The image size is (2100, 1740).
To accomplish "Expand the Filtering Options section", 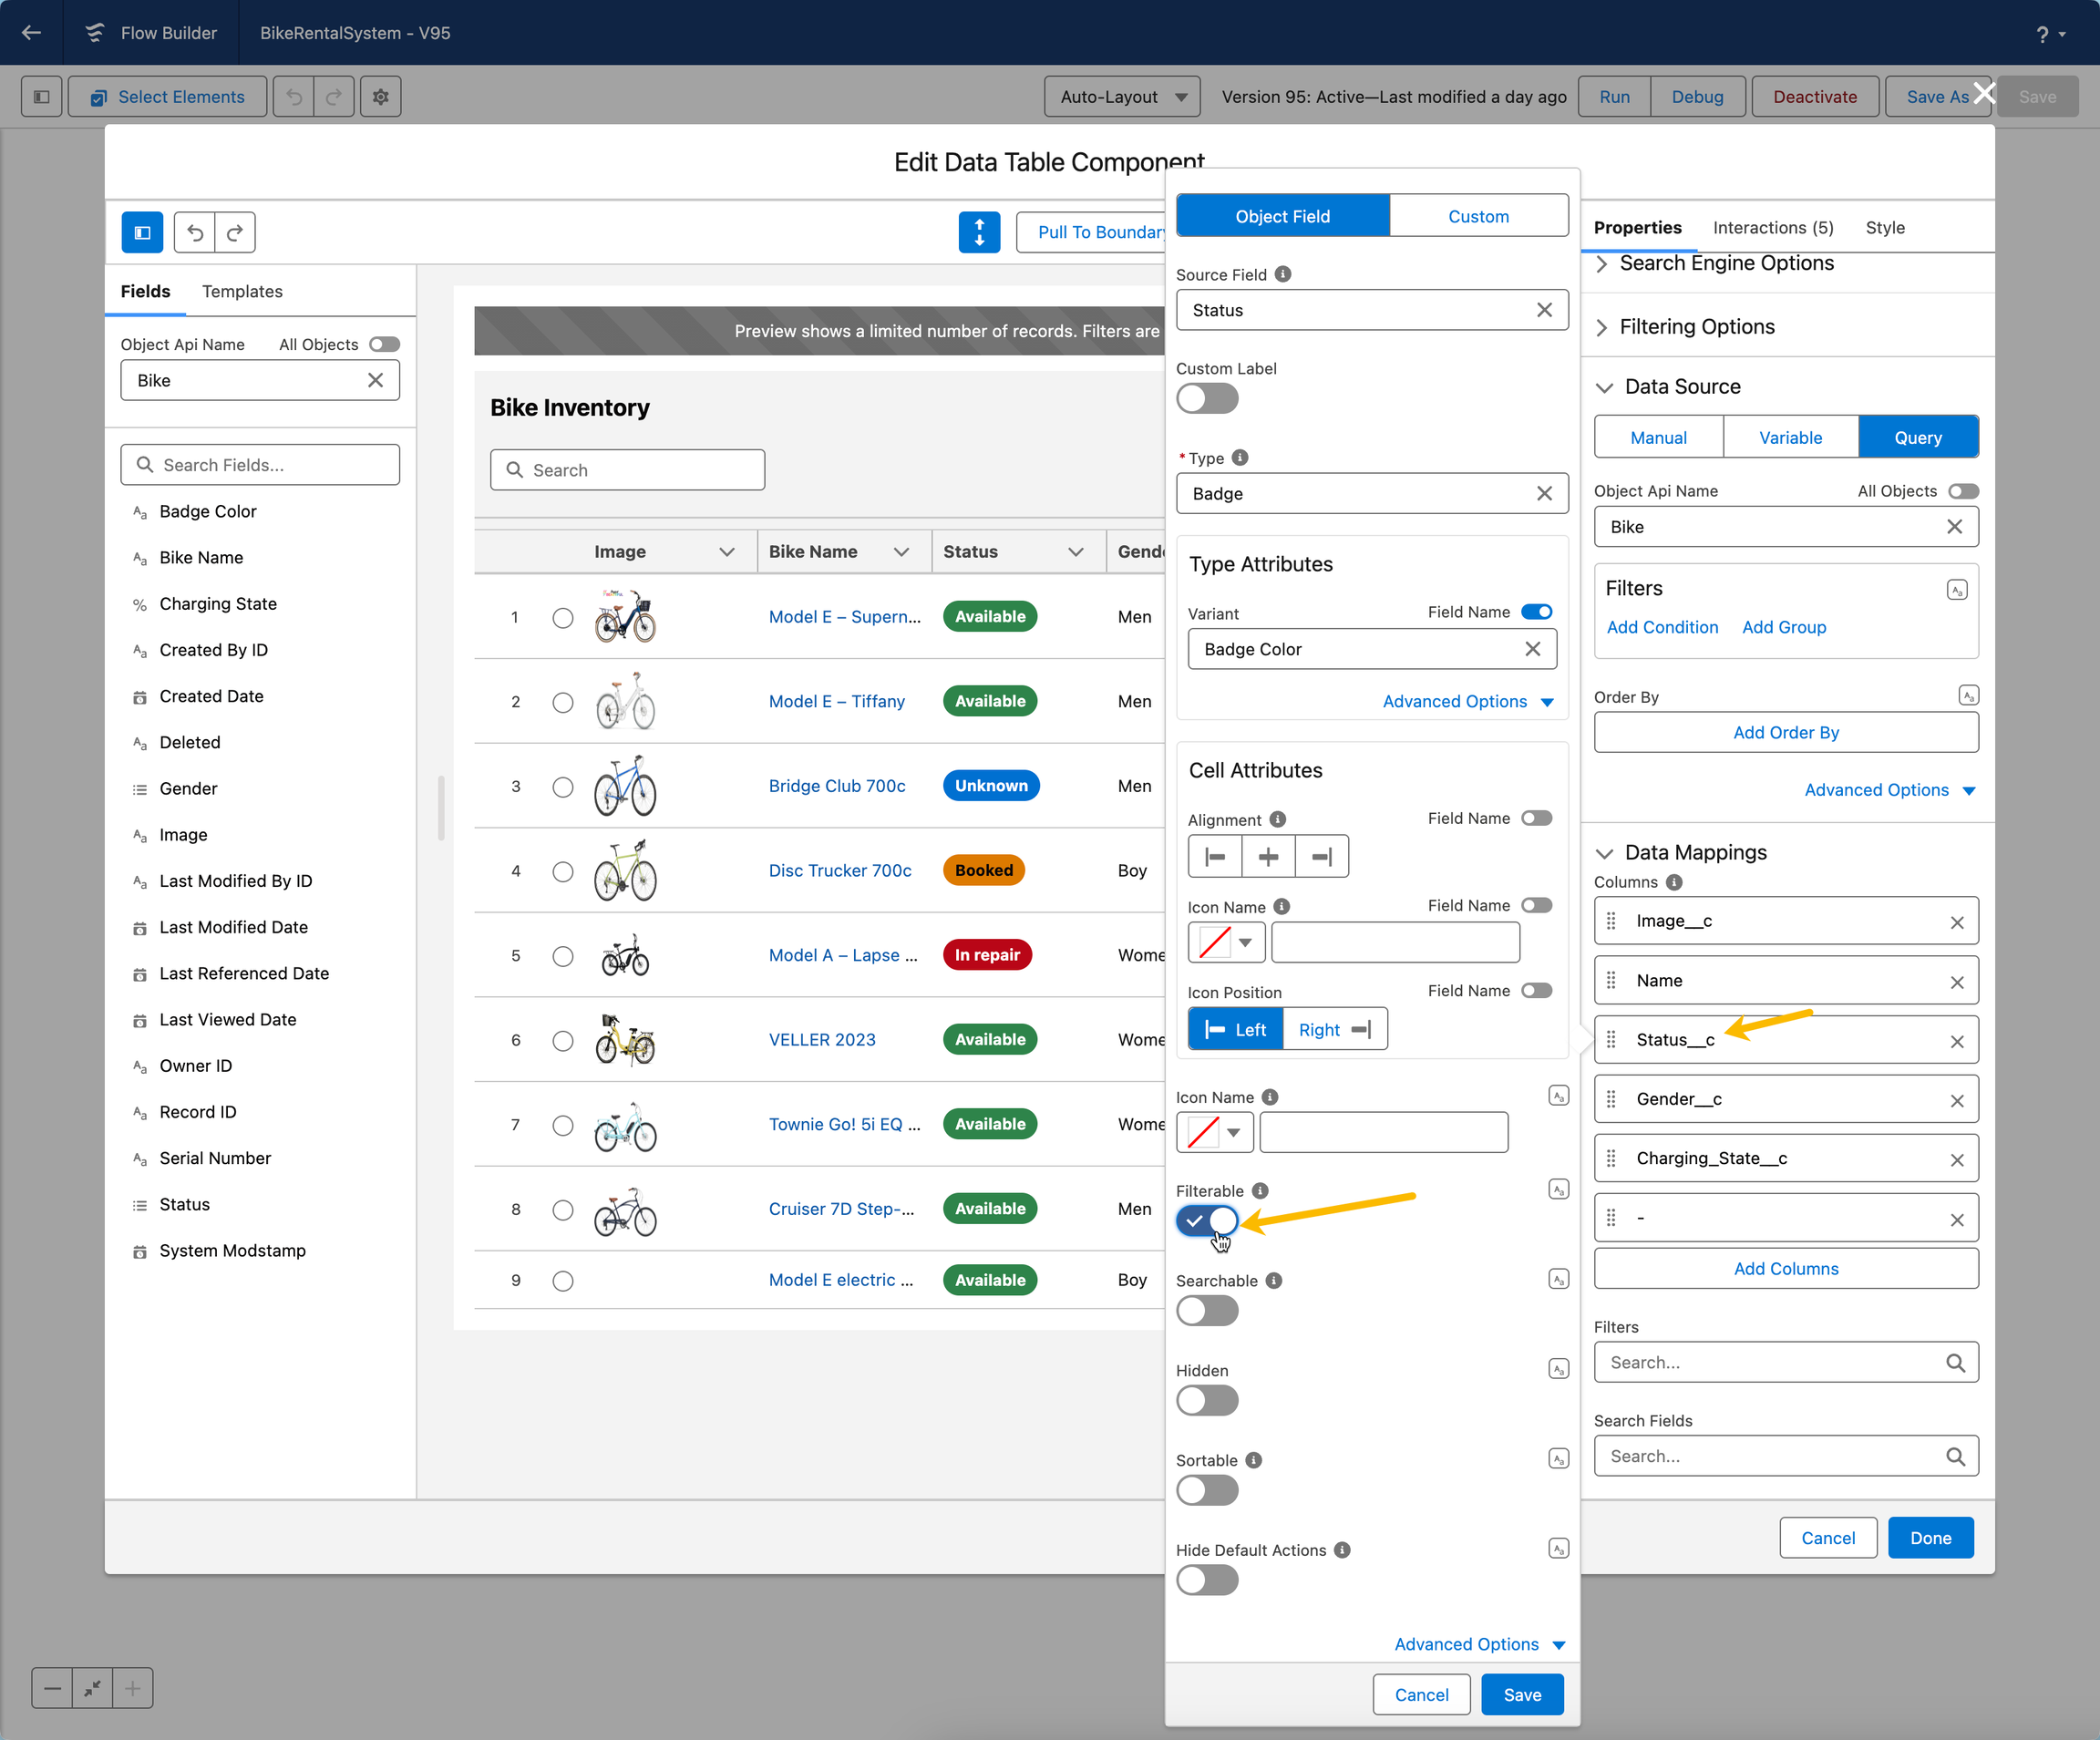I will pyautogui.click(x=1696, y=327).
